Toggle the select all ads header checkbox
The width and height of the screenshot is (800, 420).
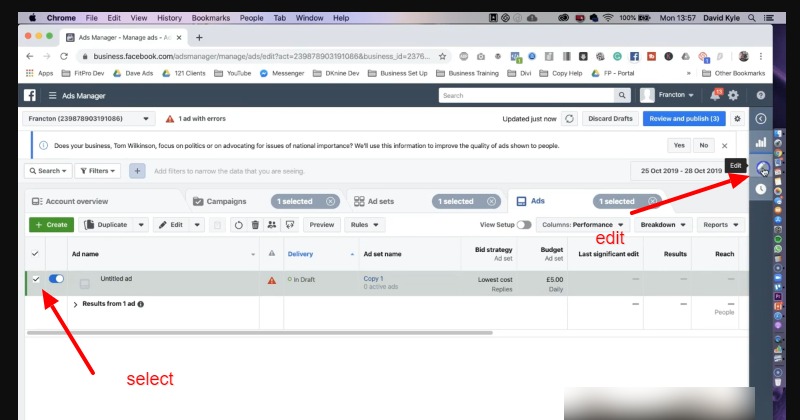[x=35, y=254]
